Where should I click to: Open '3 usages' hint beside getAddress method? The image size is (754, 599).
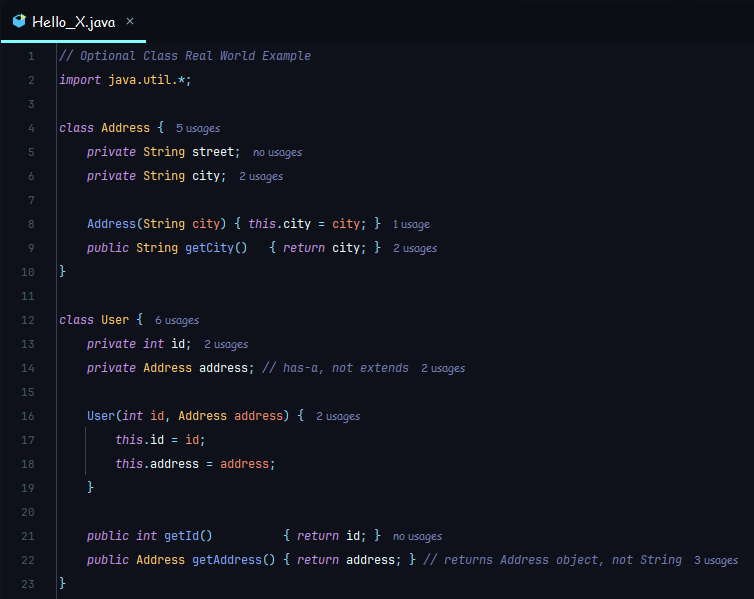[x=716, y=561]
